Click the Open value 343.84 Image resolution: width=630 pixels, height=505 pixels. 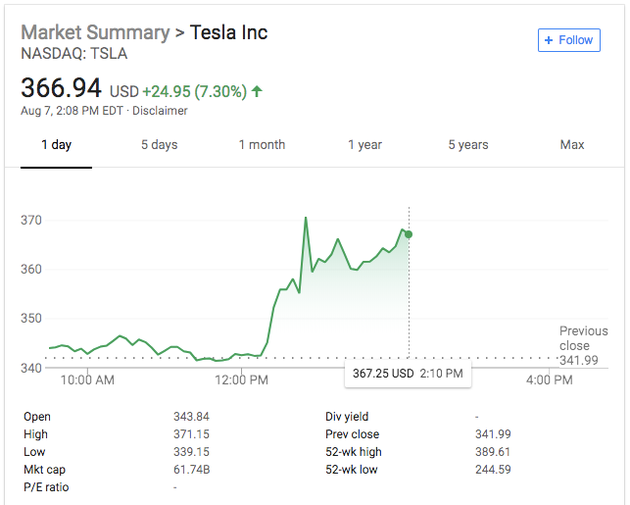point(191,417)
